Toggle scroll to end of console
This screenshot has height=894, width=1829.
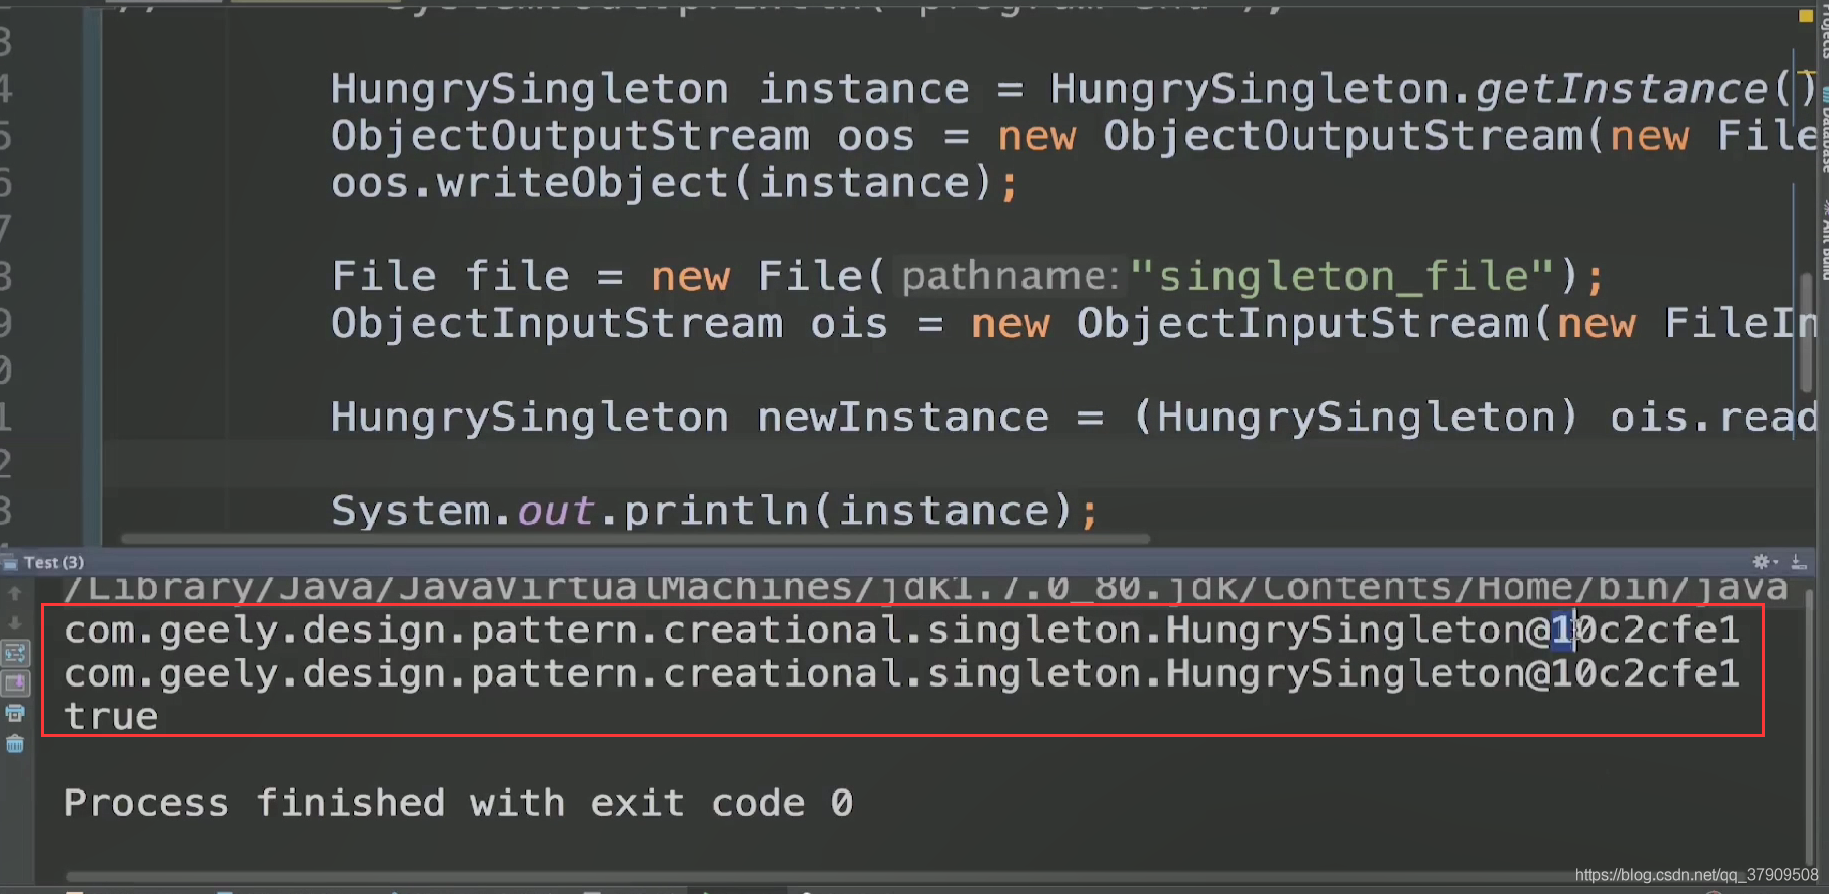pyautogui.click(x=16, y=684)
